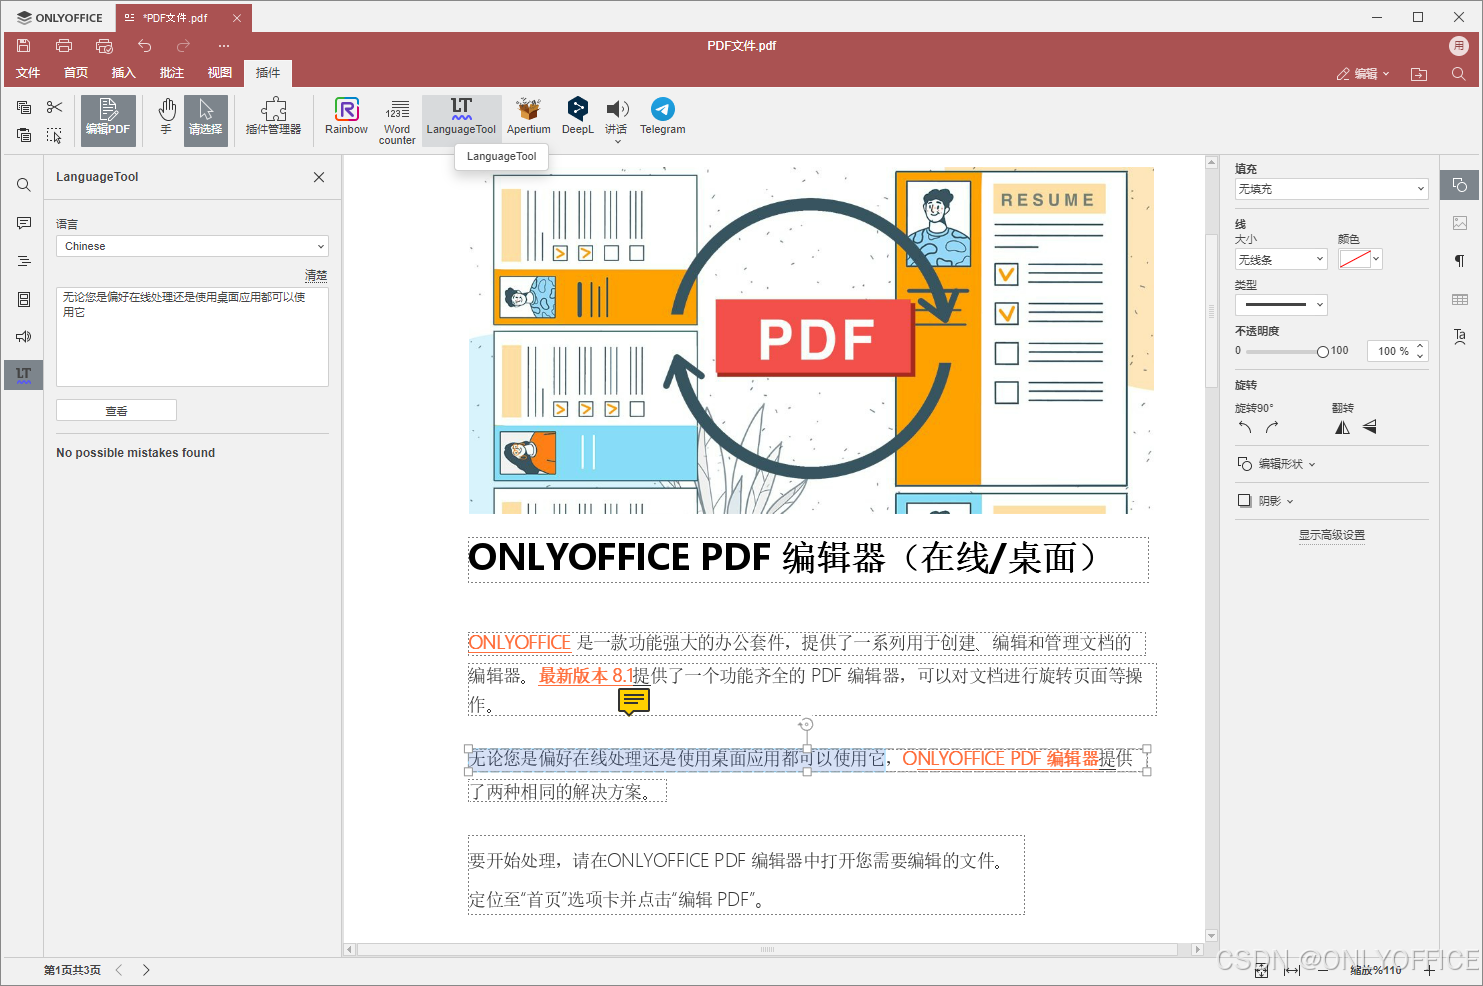Click the Print icon
This screenshot has height=986, width=1483.
[x=64, y=45]
